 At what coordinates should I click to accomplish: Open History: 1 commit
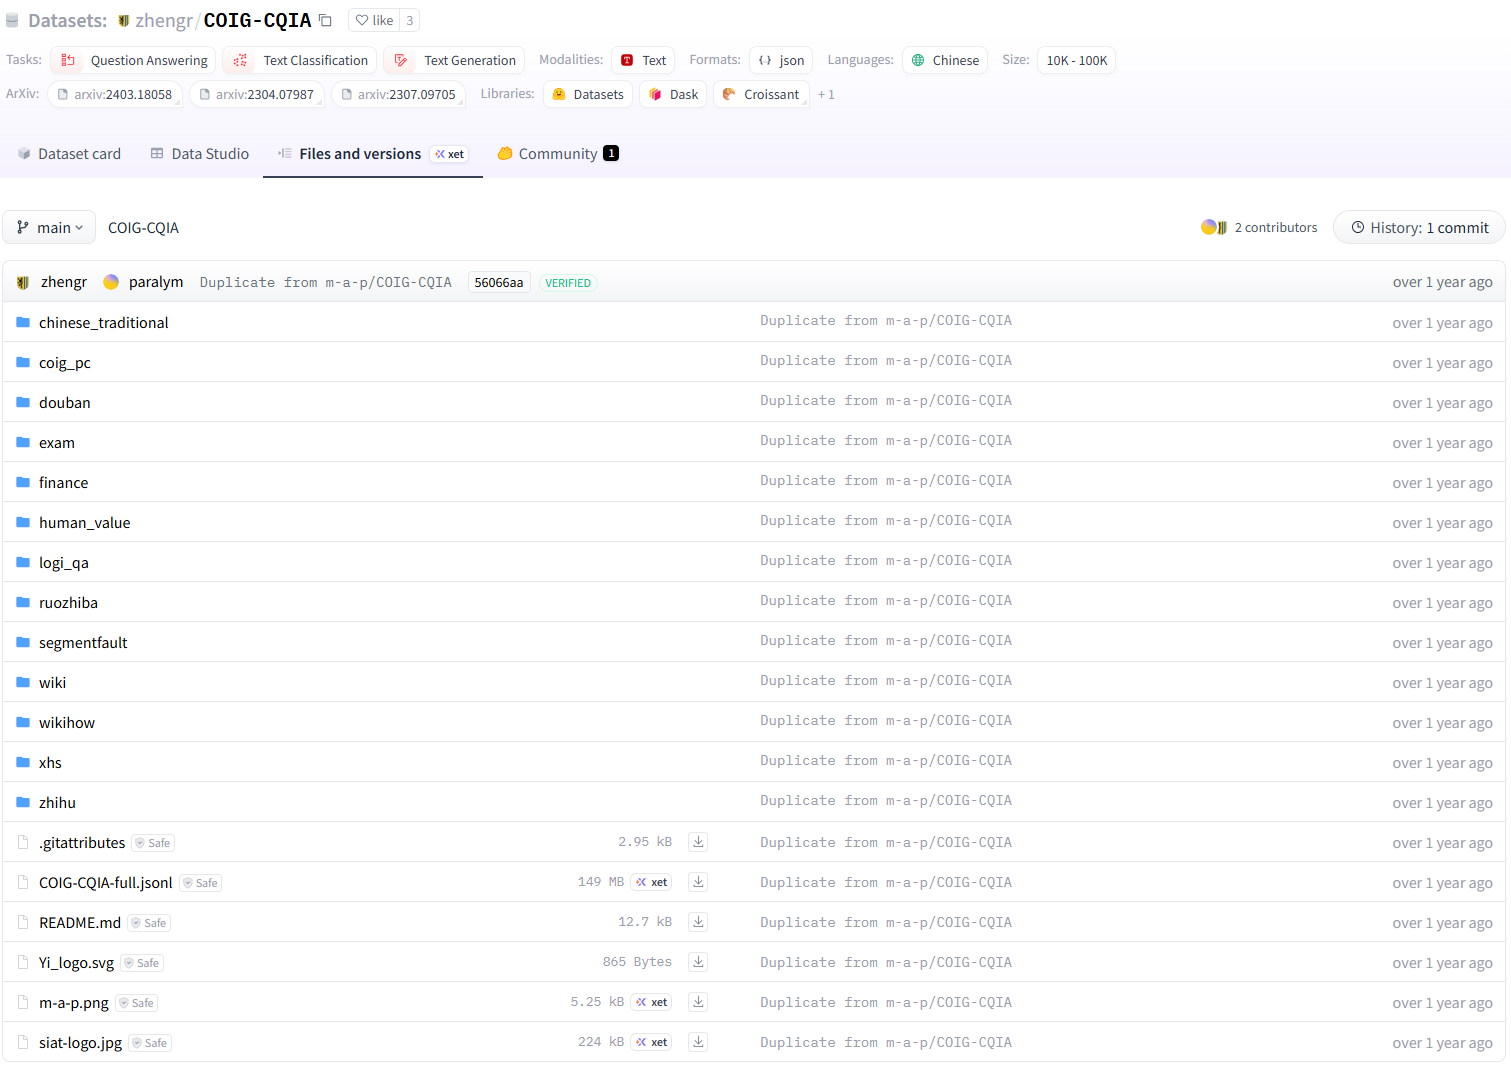(x=1419, y=227)
